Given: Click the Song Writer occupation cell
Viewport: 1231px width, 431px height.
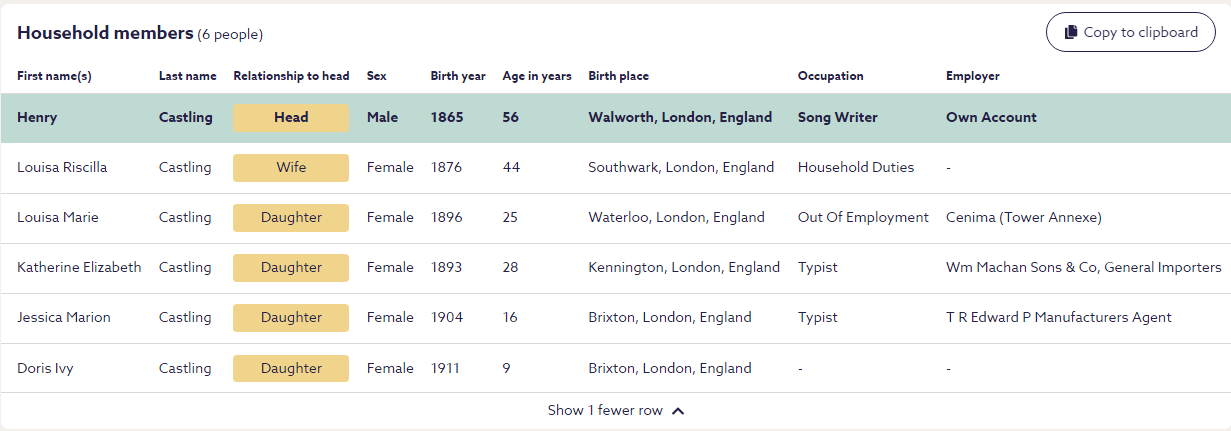Looking at the screenshot, I should 837,117.
